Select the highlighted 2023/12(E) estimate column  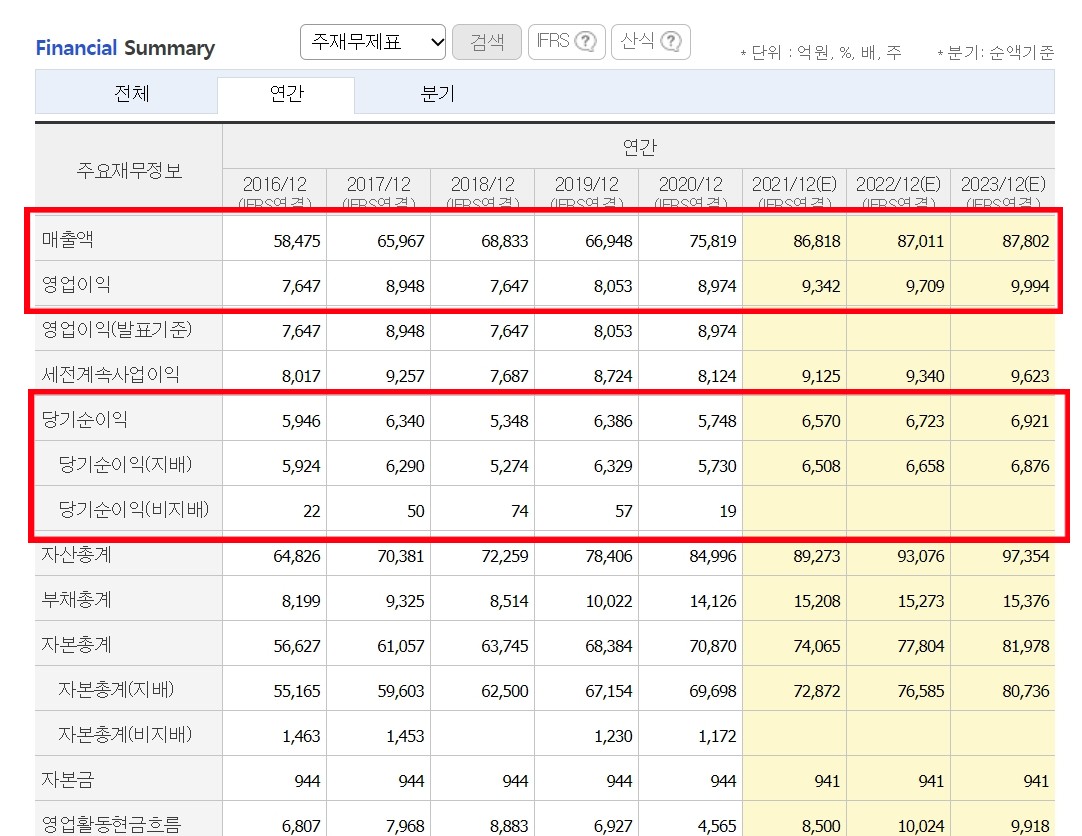1005,181
